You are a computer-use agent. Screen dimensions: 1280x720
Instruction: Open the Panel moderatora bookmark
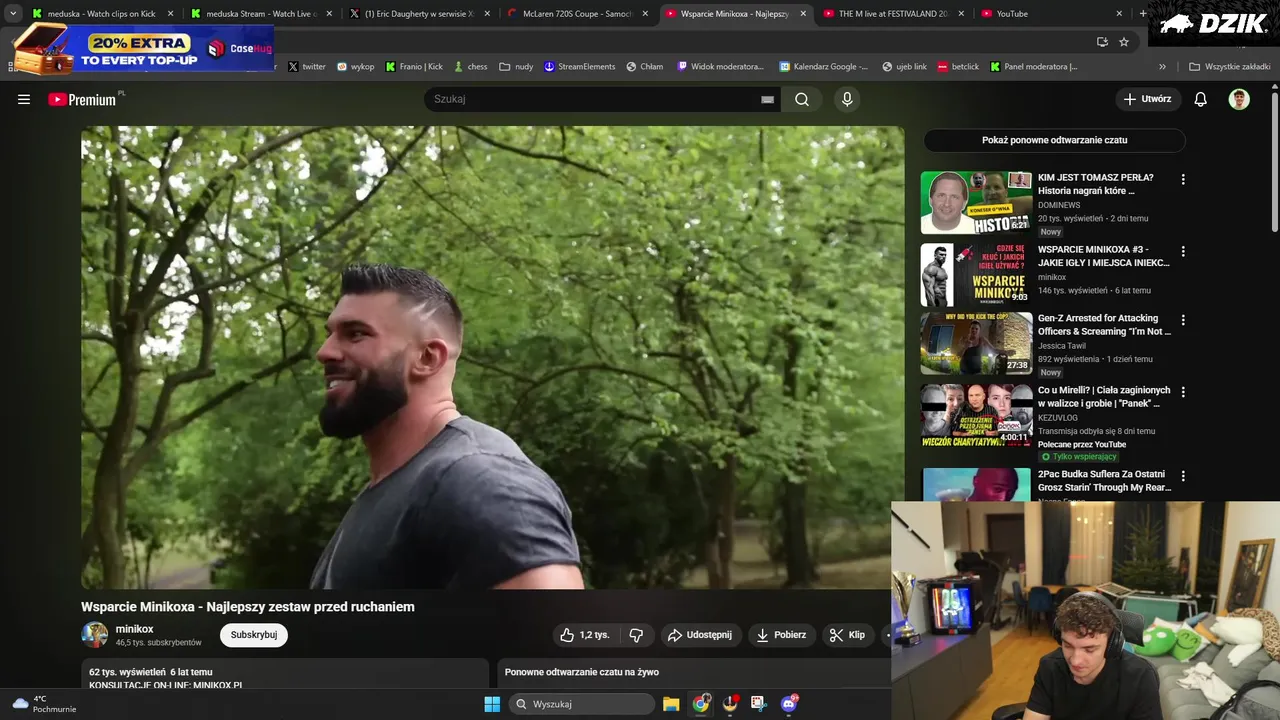[1034, 66]
